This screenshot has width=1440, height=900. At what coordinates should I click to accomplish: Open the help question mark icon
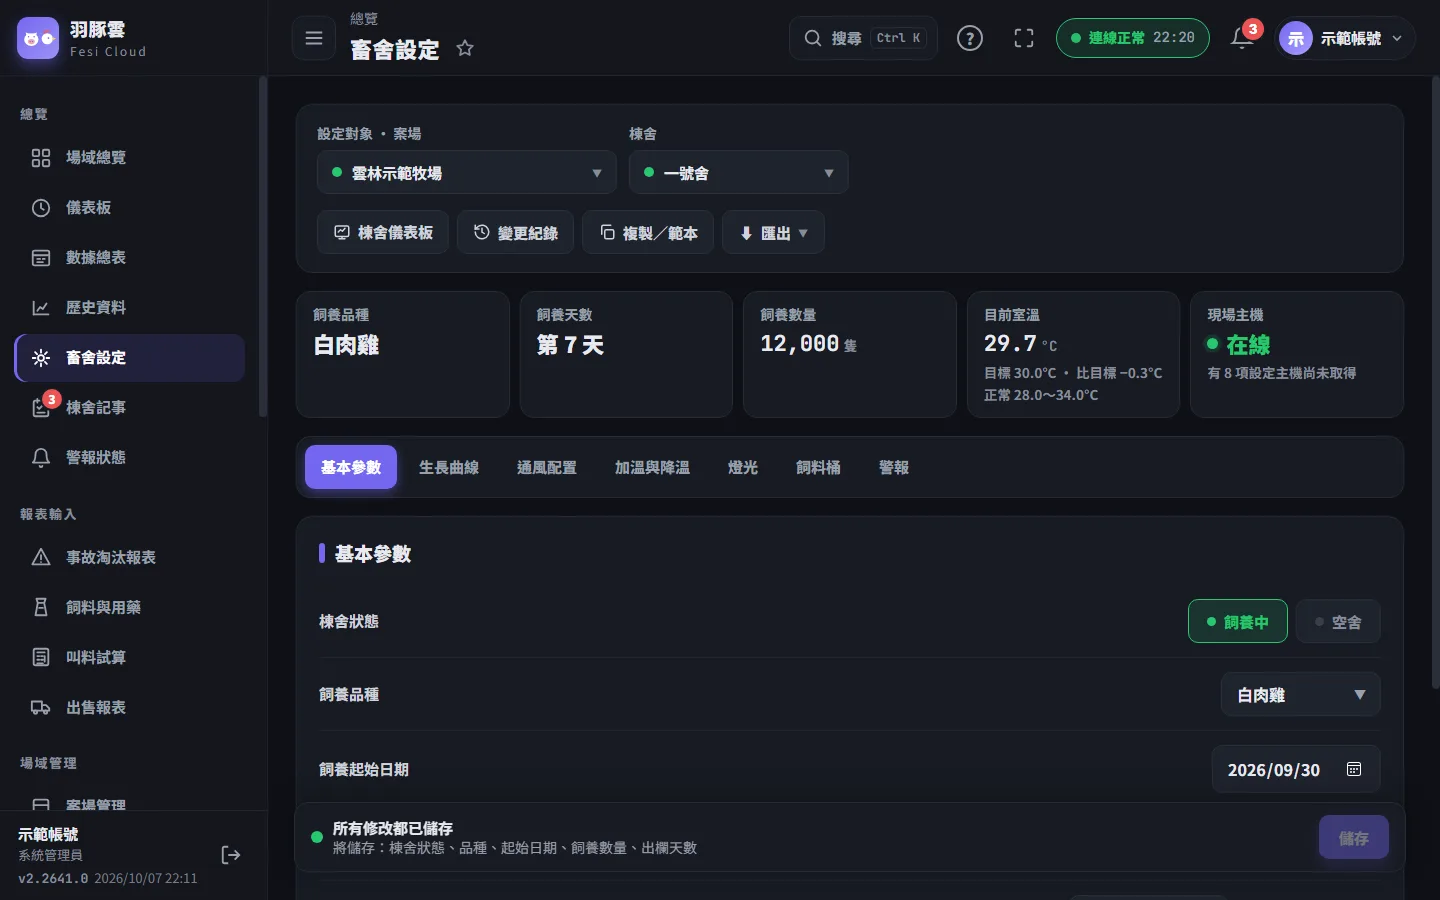tap(970, 38)
